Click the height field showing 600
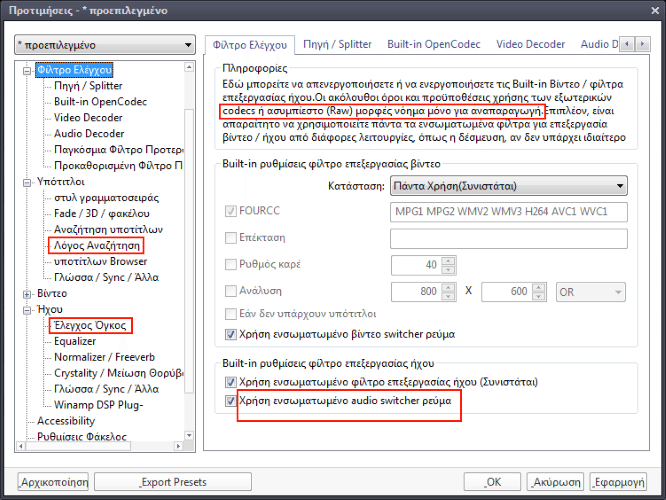666x500 pixels. coord(507,292)
